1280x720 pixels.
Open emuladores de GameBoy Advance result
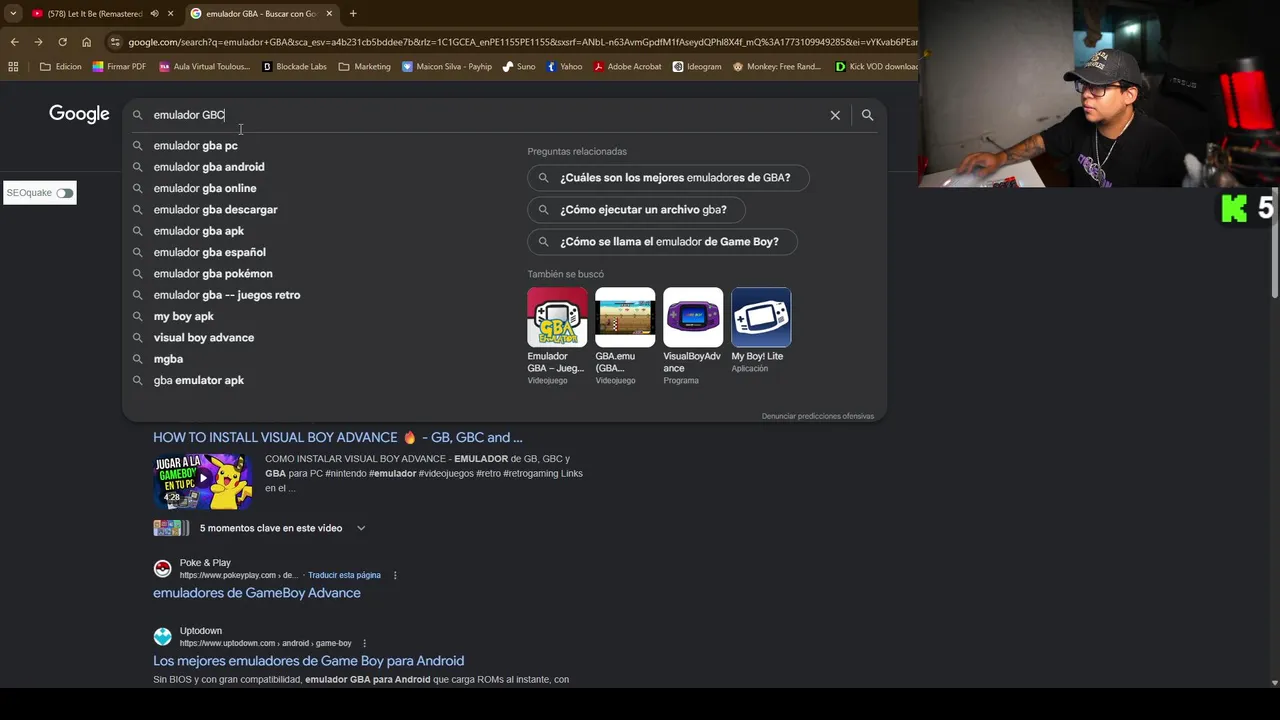(257, 593)
